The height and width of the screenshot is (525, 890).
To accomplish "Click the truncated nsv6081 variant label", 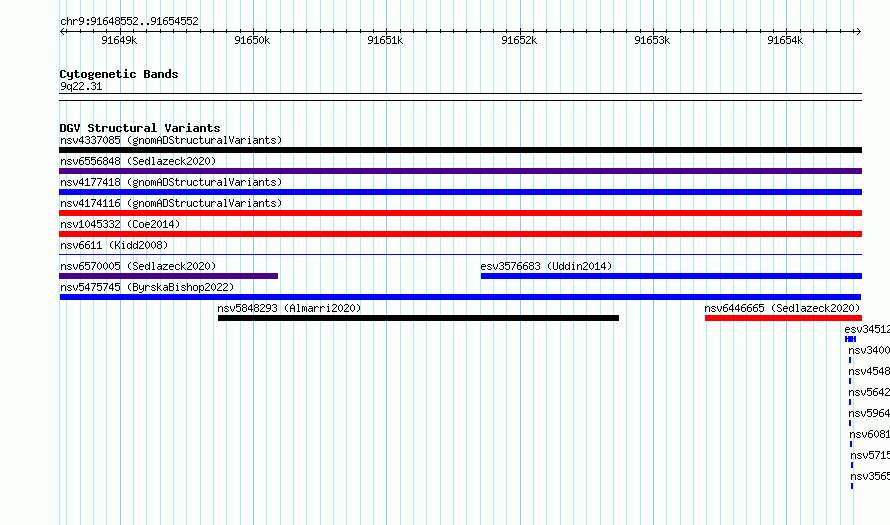I will click(x=870, y=434).
